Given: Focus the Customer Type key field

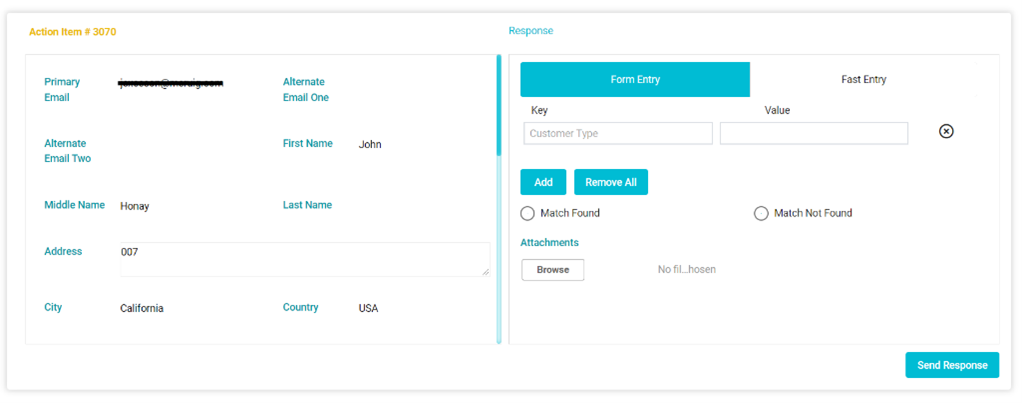Looking at the screenshot, I should [x=618, y=133].
